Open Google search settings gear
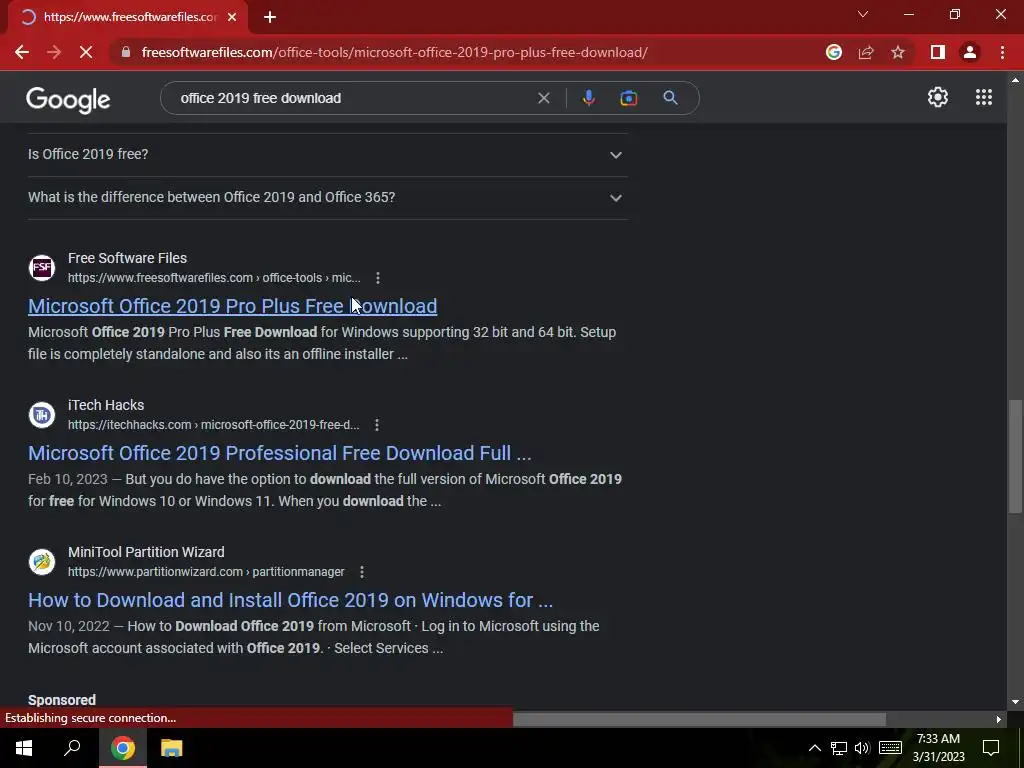Image resolution: width=1024 pixels, height=768 pixels. click(x=938, y=97)
